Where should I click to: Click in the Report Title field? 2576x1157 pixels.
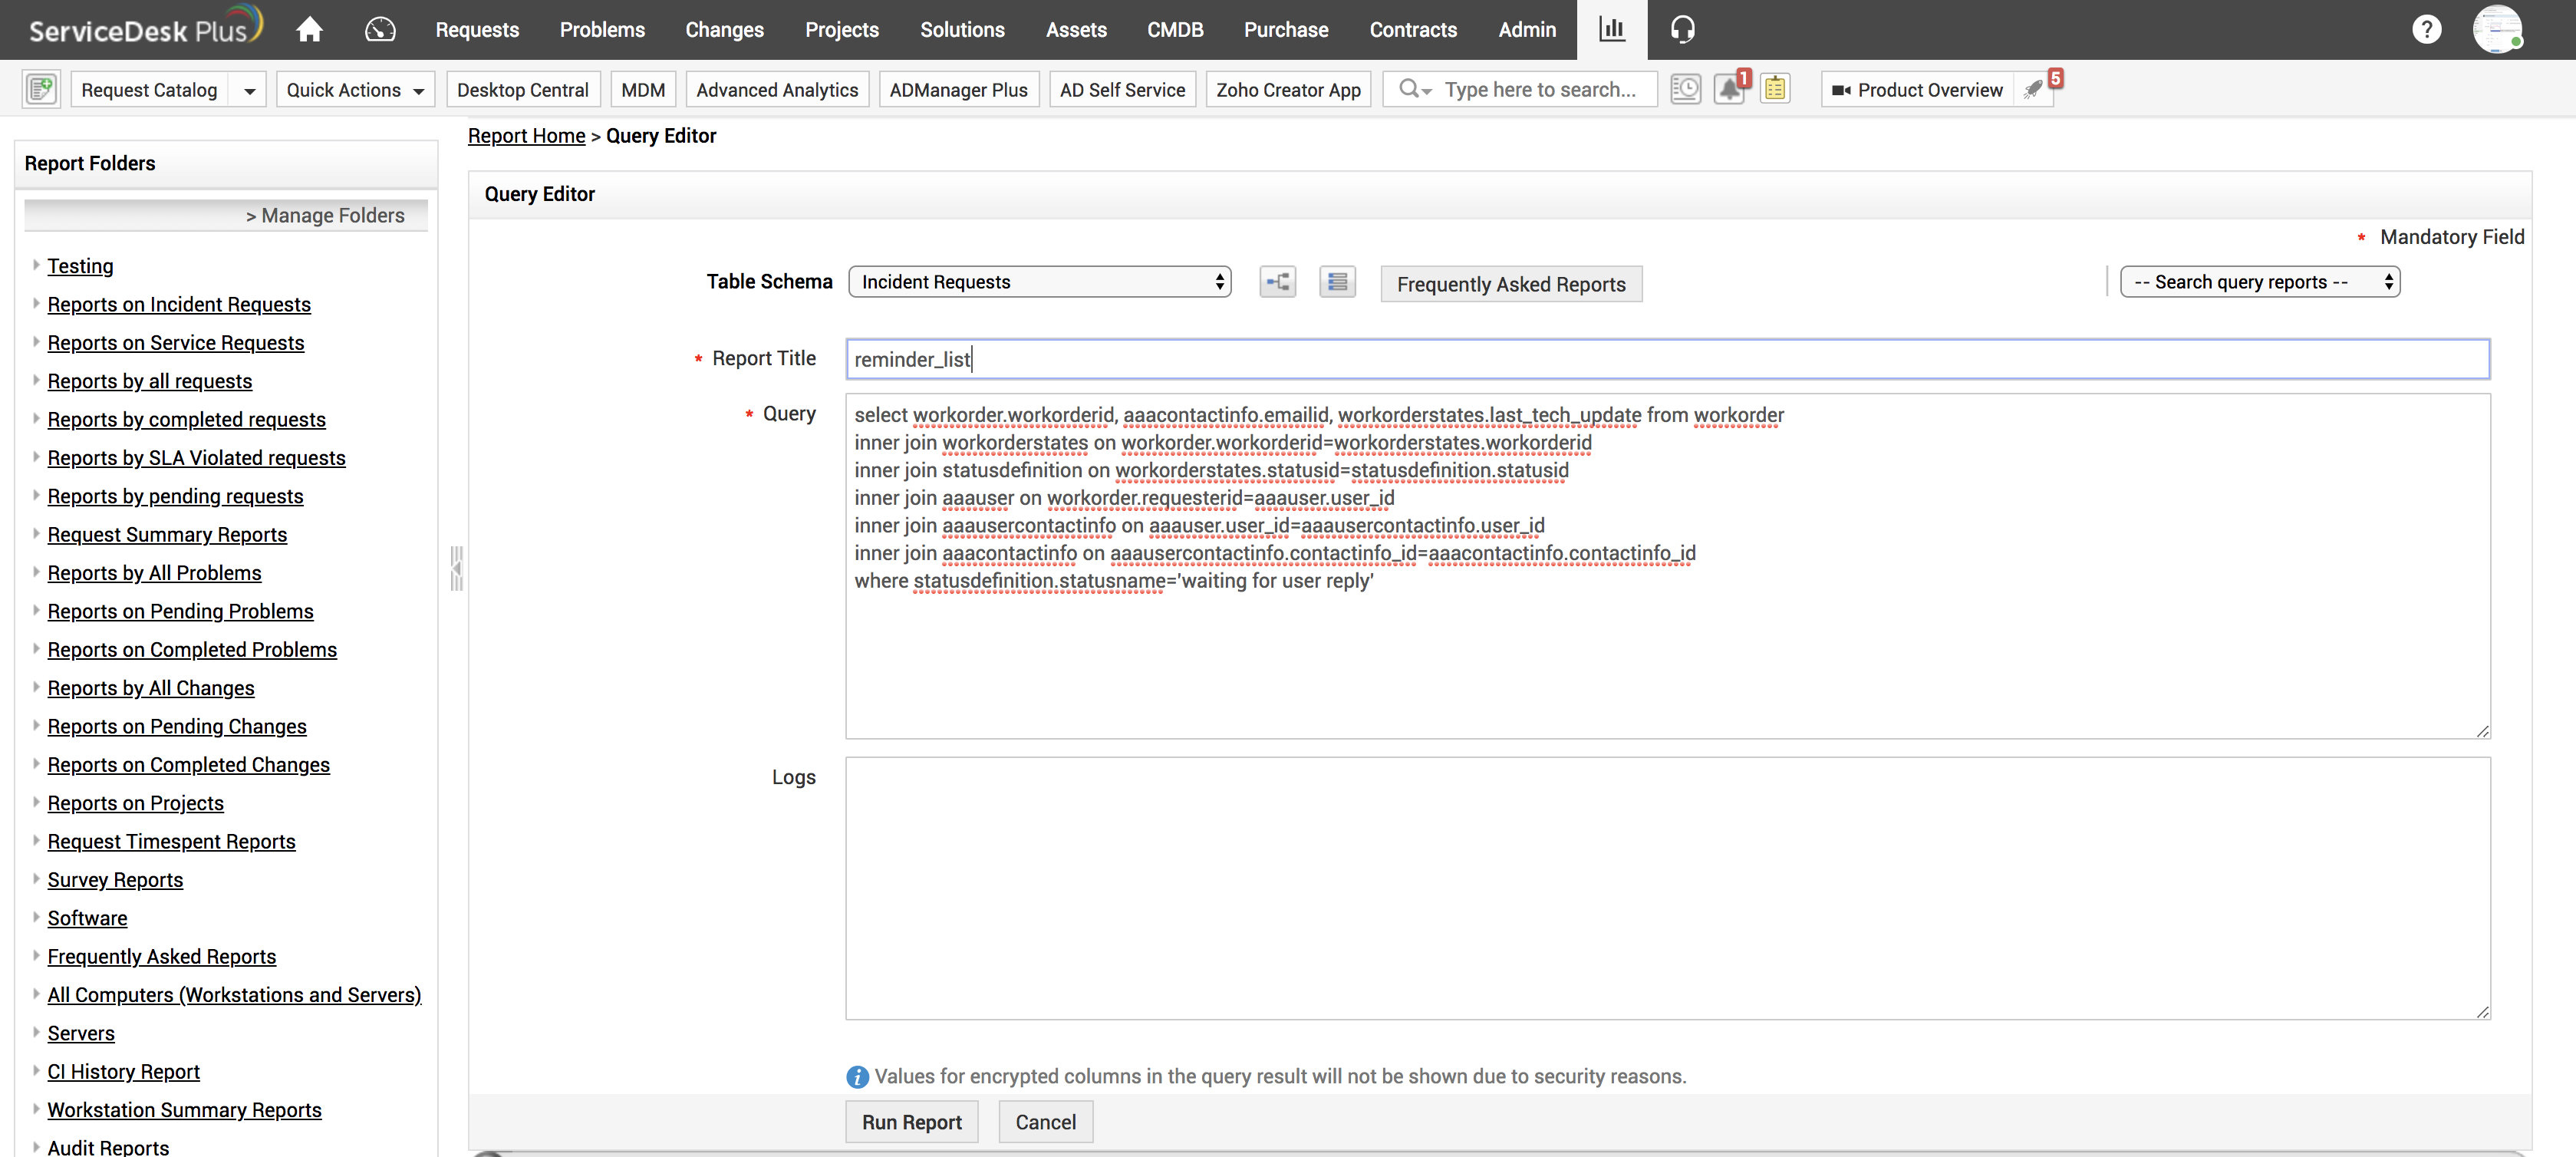(x=1666, y=359)
